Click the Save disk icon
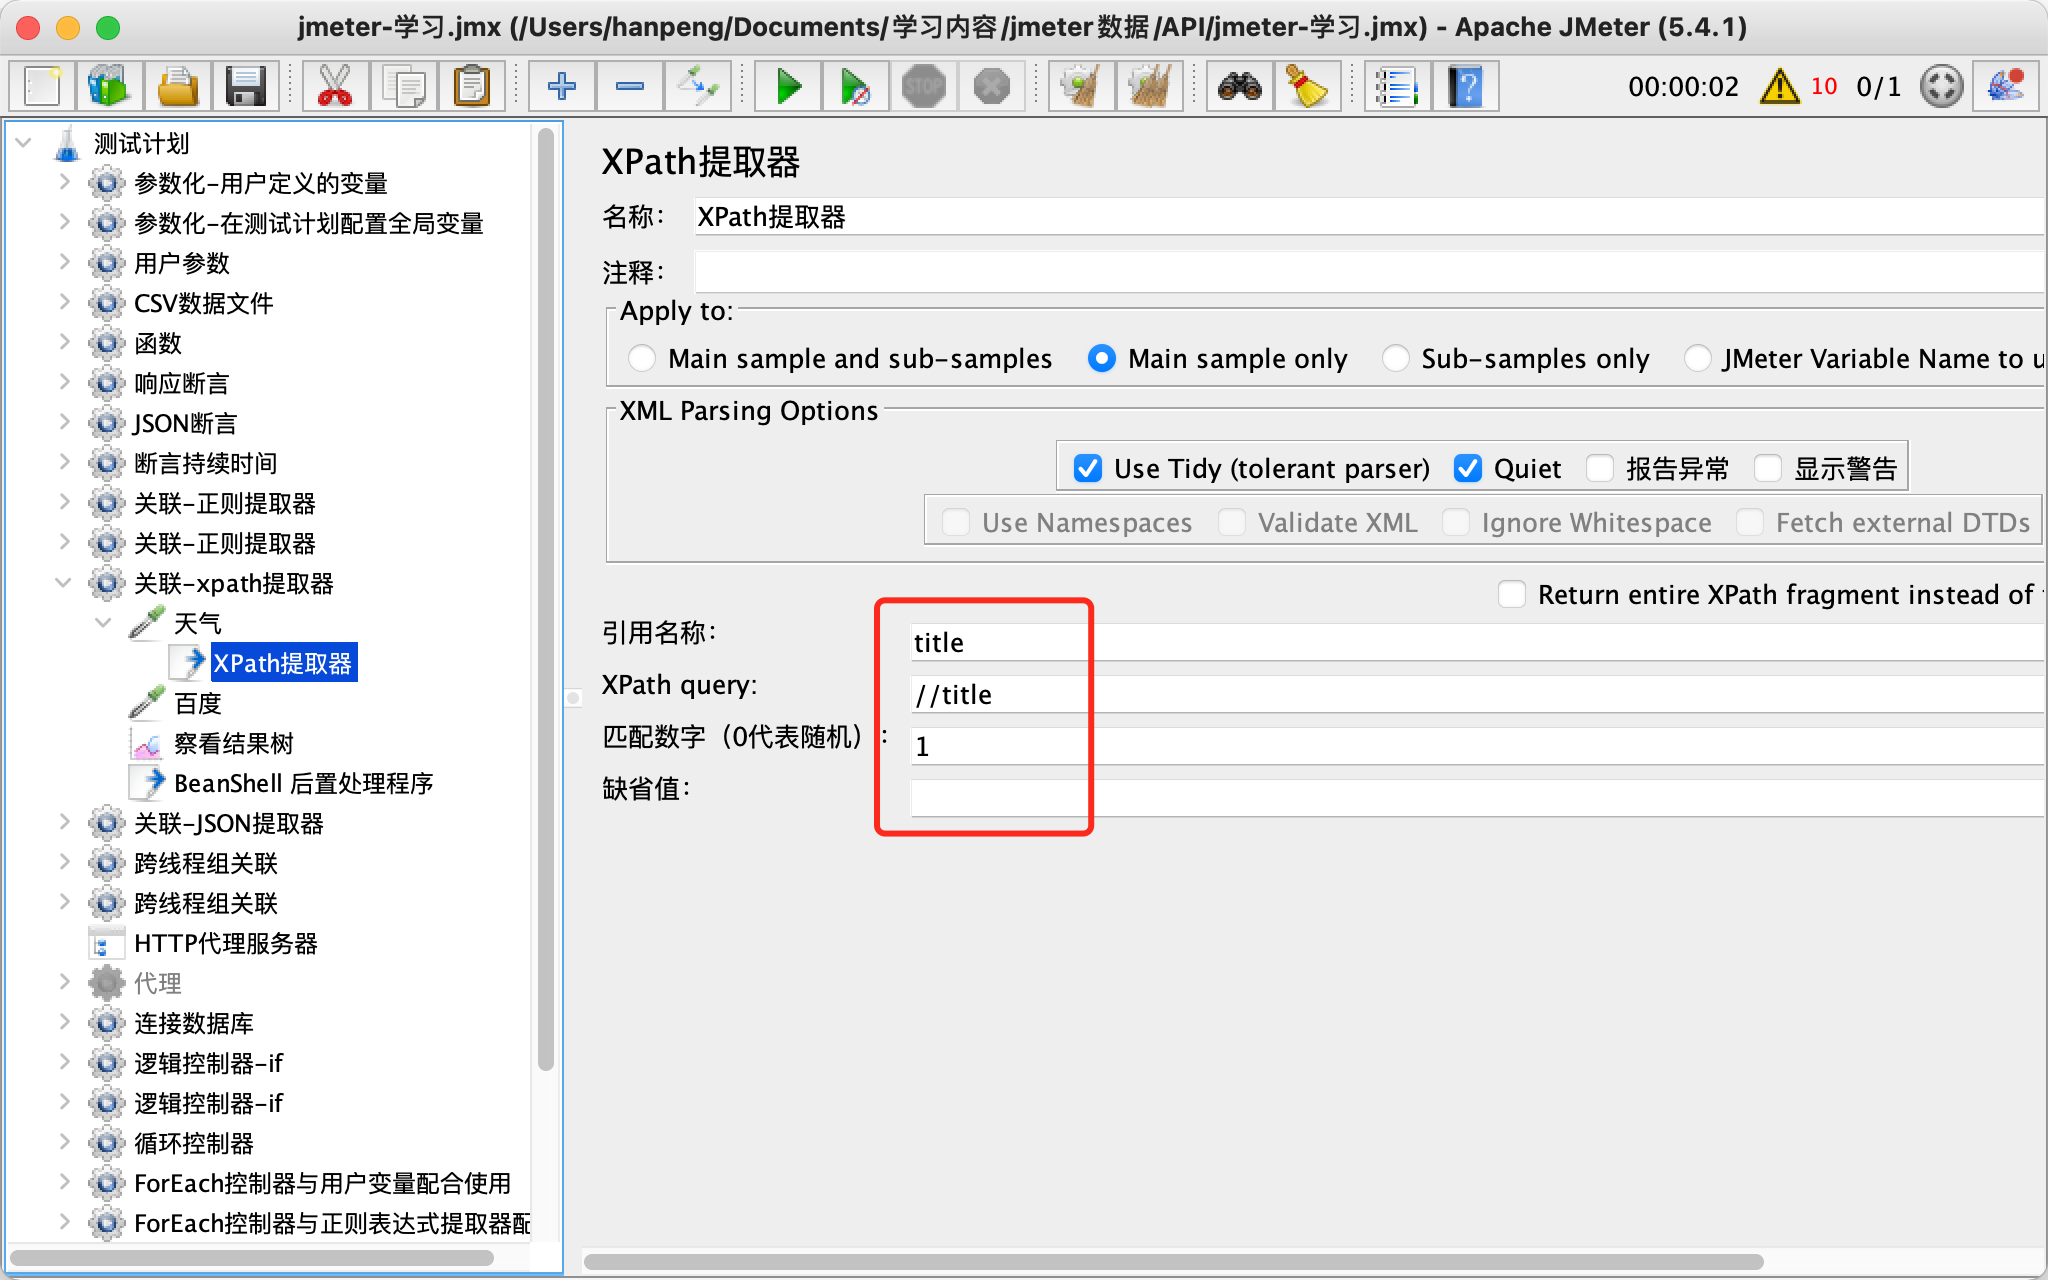 click(x=245, y=87)
